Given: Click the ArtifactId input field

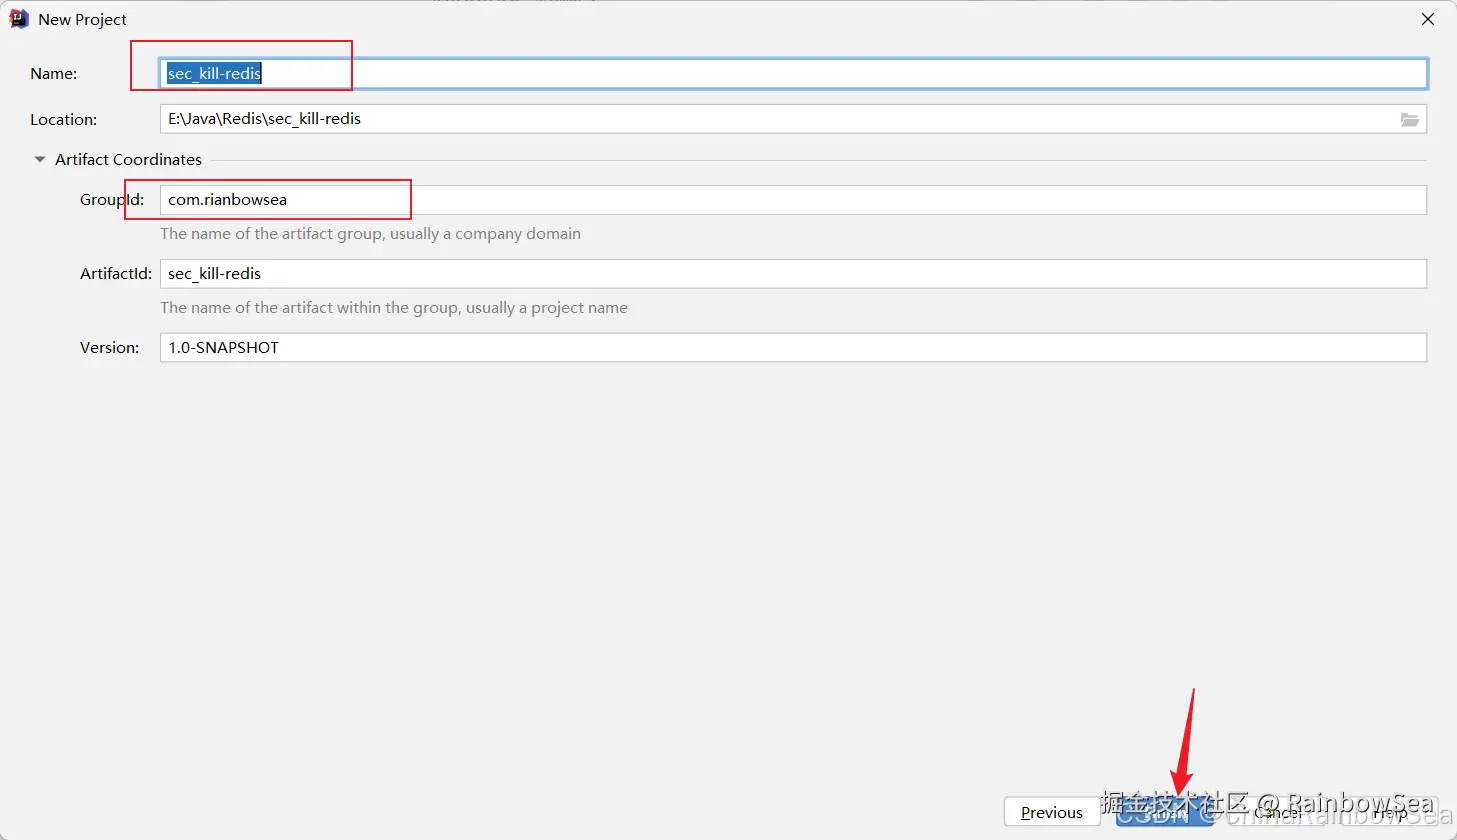Looking at the screenshot, I should 793,274.
